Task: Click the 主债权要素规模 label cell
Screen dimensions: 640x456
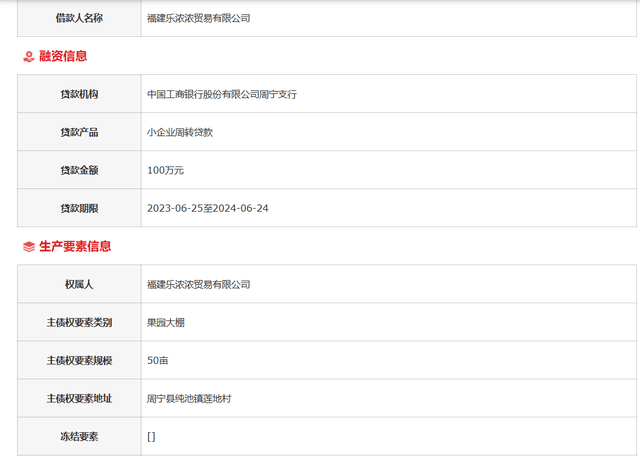Action: [79, 360]
